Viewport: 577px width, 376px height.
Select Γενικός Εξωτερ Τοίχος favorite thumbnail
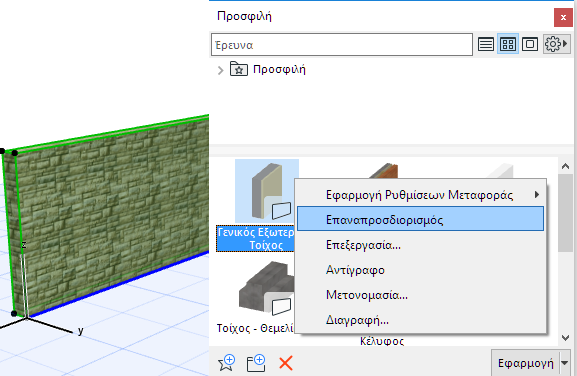click(x=267, y=191)
